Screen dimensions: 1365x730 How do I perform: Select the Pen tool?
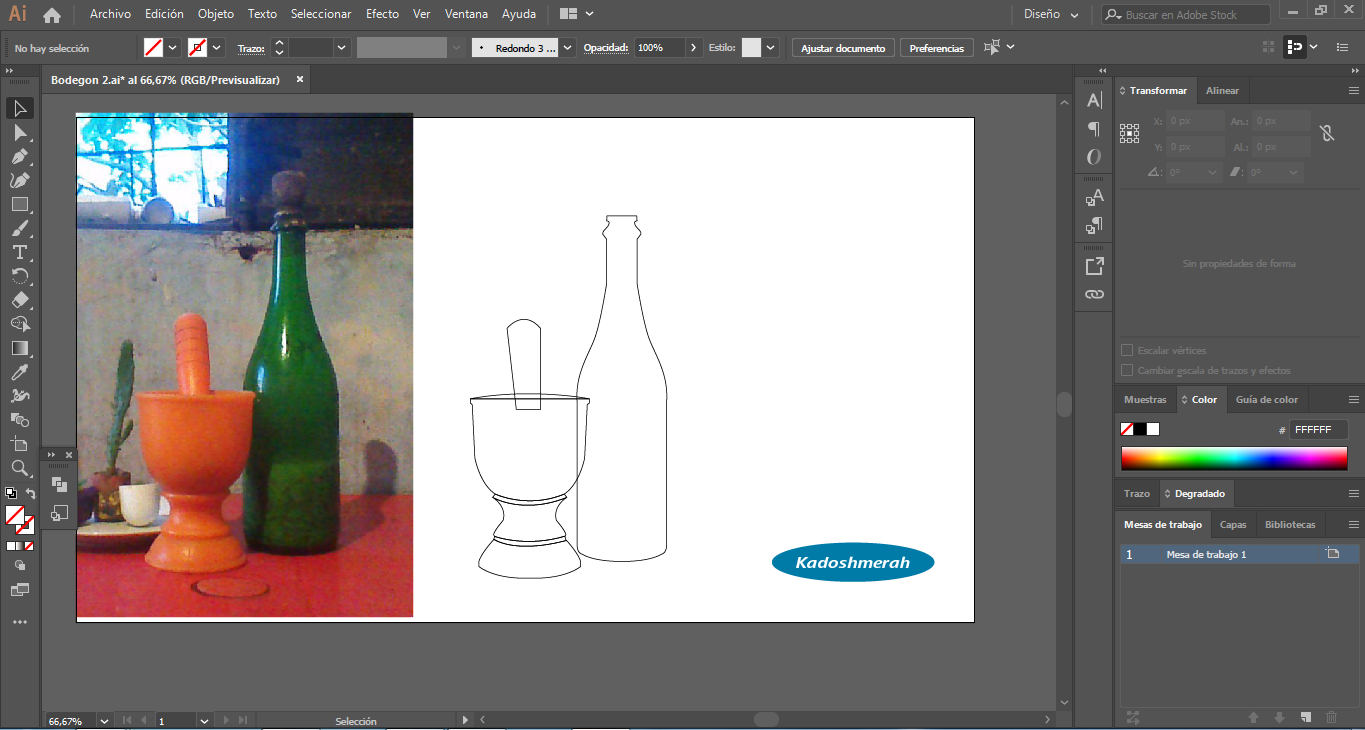[20, 156]
